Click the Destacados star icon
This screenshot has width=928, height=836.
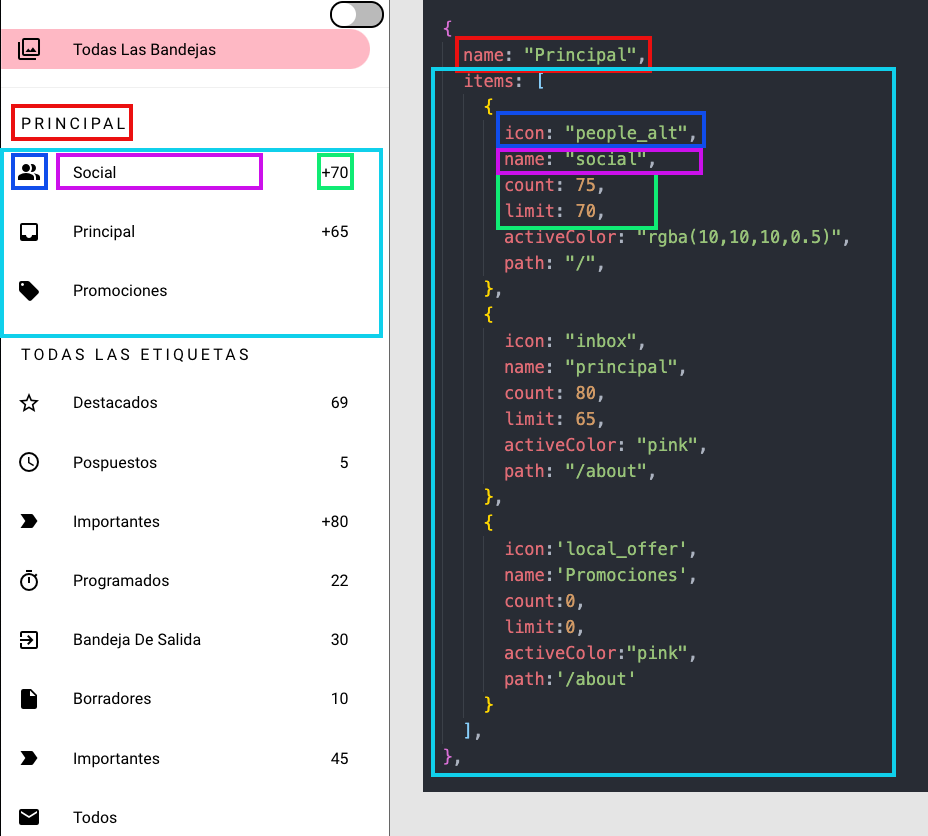coord(29,403)
